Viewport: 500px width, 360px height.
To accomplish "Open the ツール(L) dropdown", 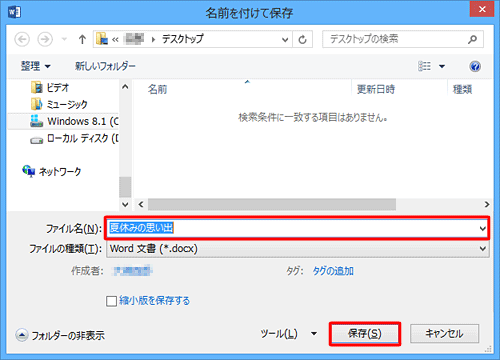I will [x=288, y=333].
